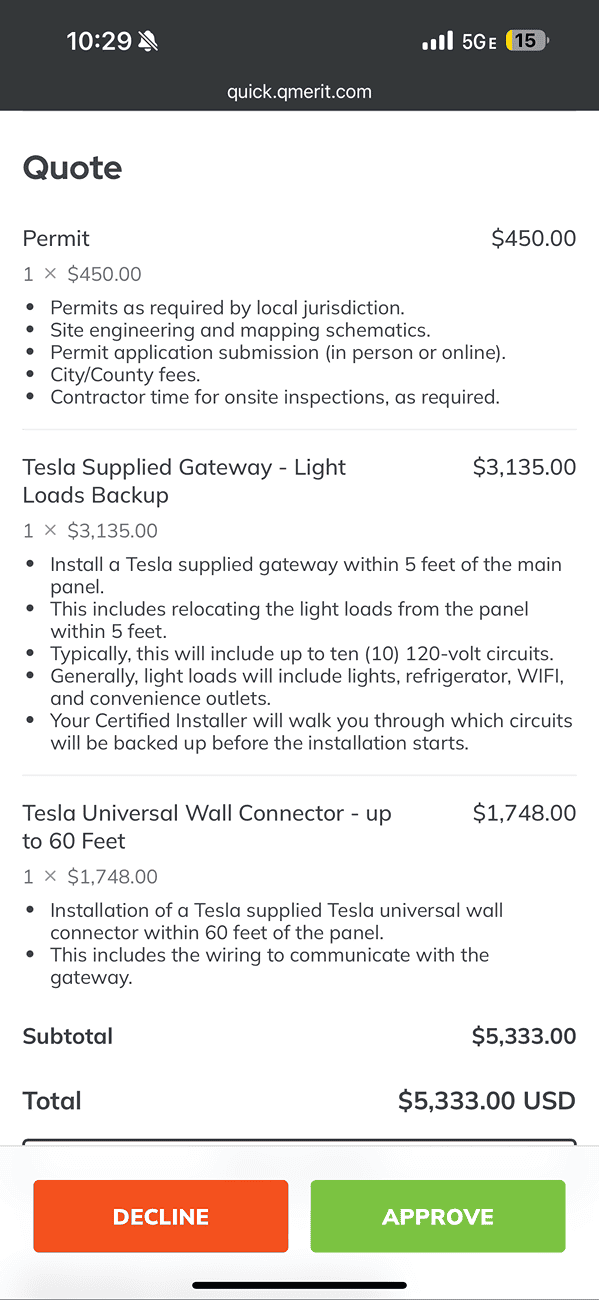
Task: Select the Quote heading
Action: pos(72,167)
